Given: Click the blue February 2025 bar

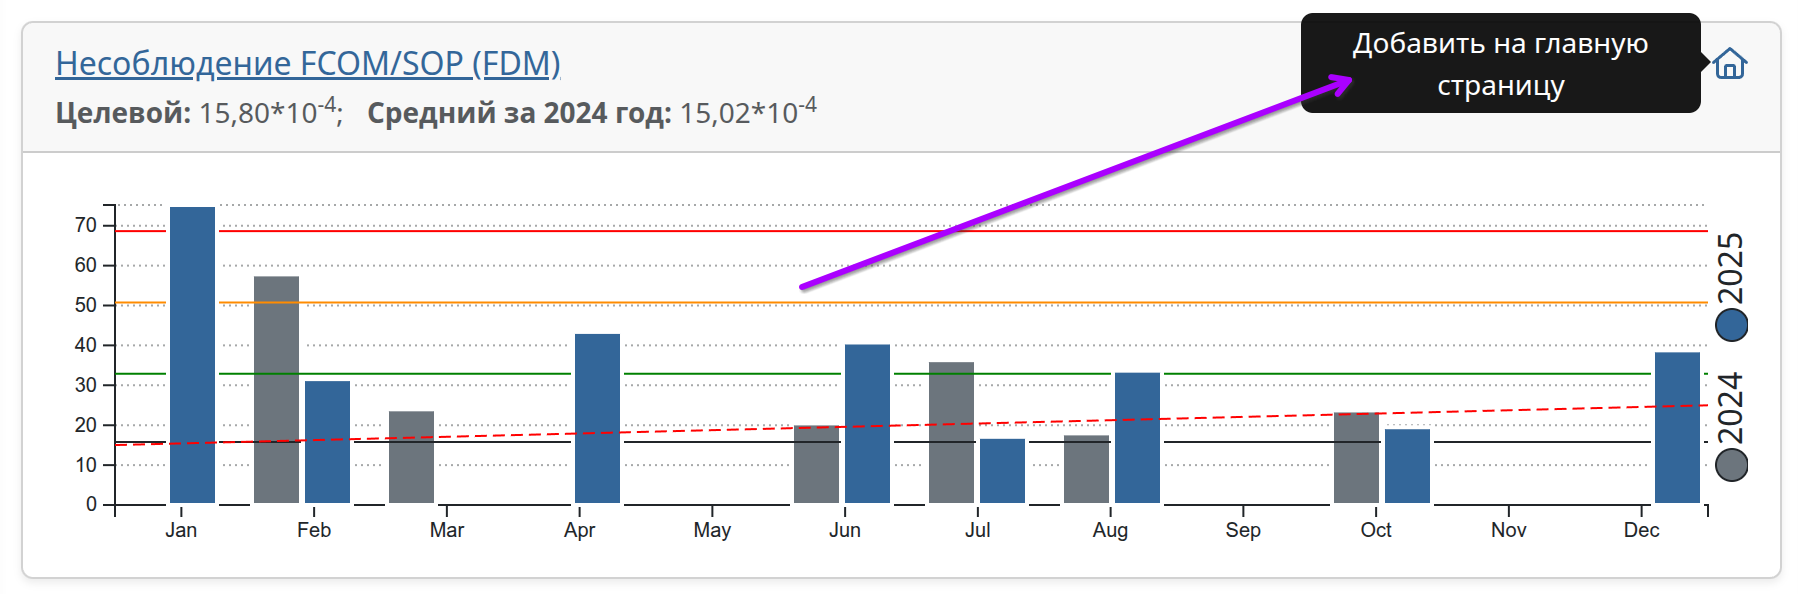Looking at the screenshot, I should pos(327,442).
